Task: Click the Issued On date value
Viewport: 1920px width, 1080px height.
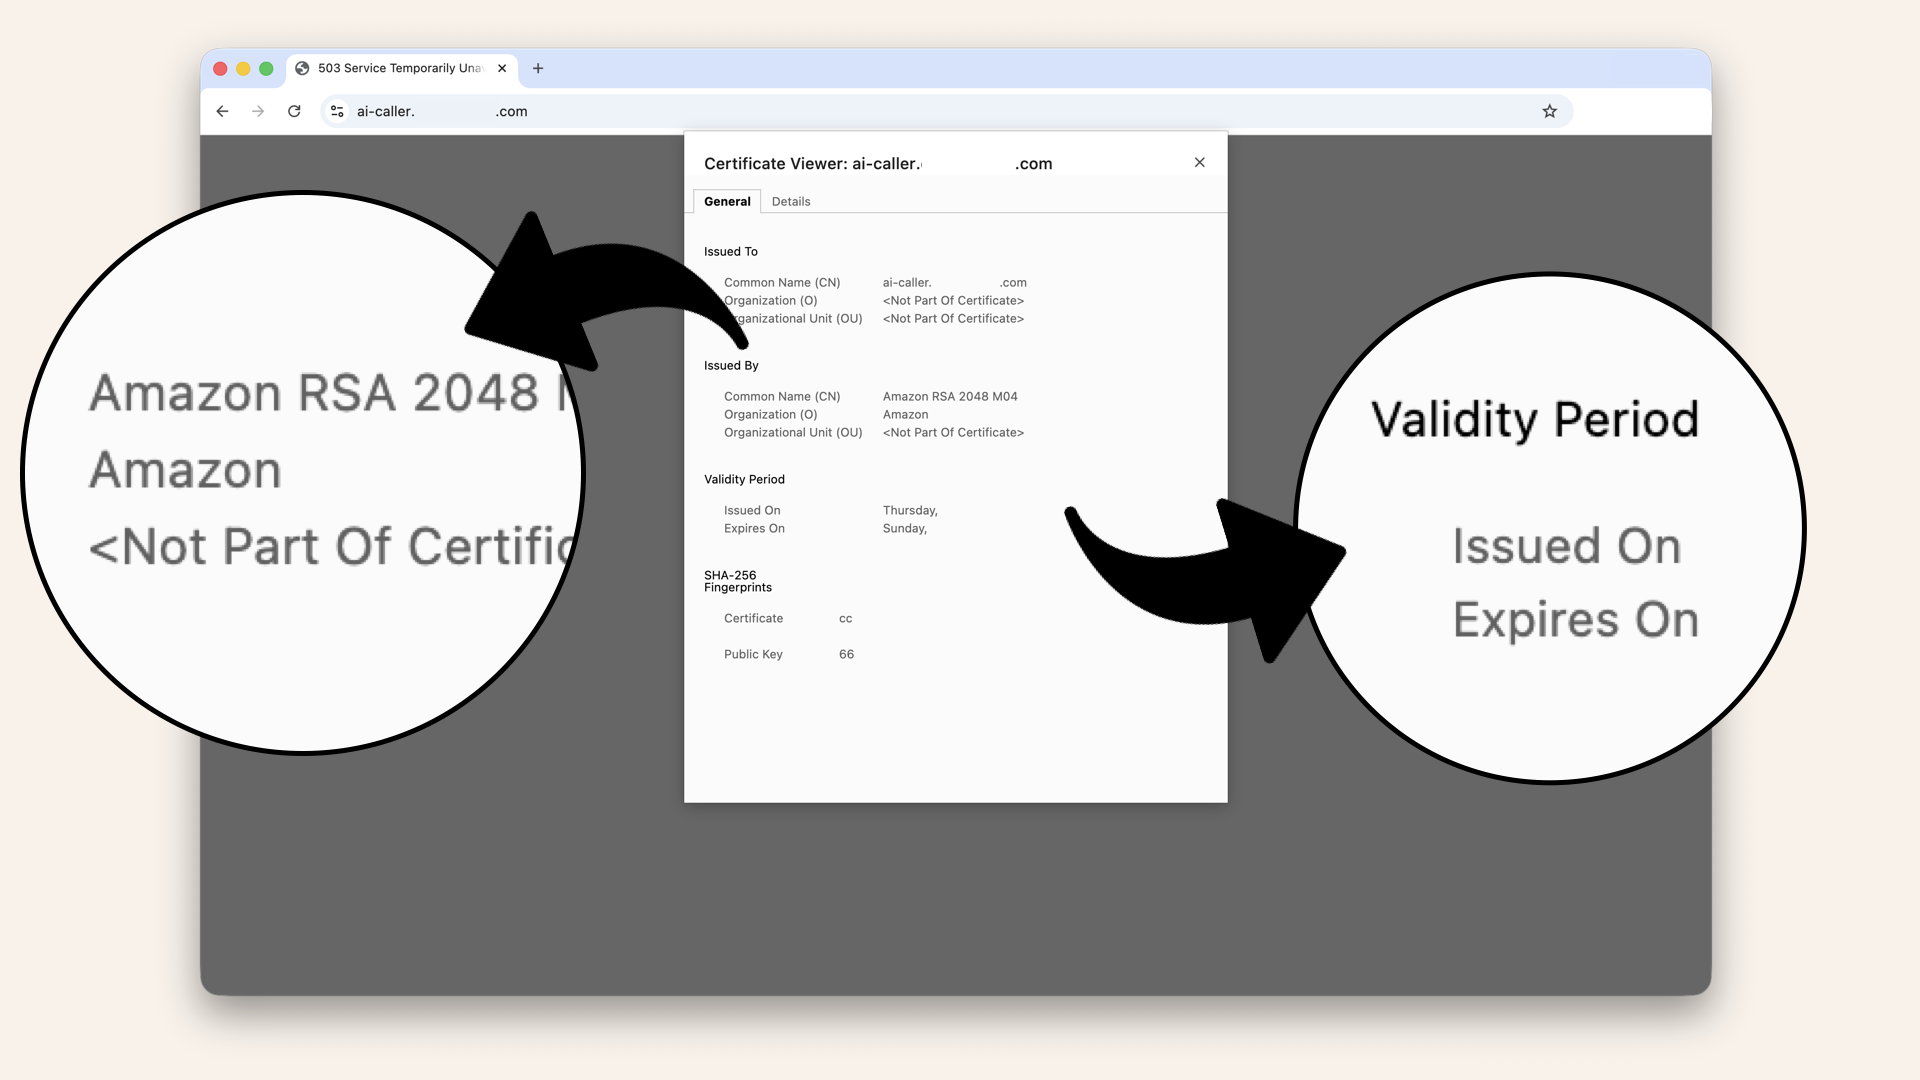Action: (x=909, y=510)
